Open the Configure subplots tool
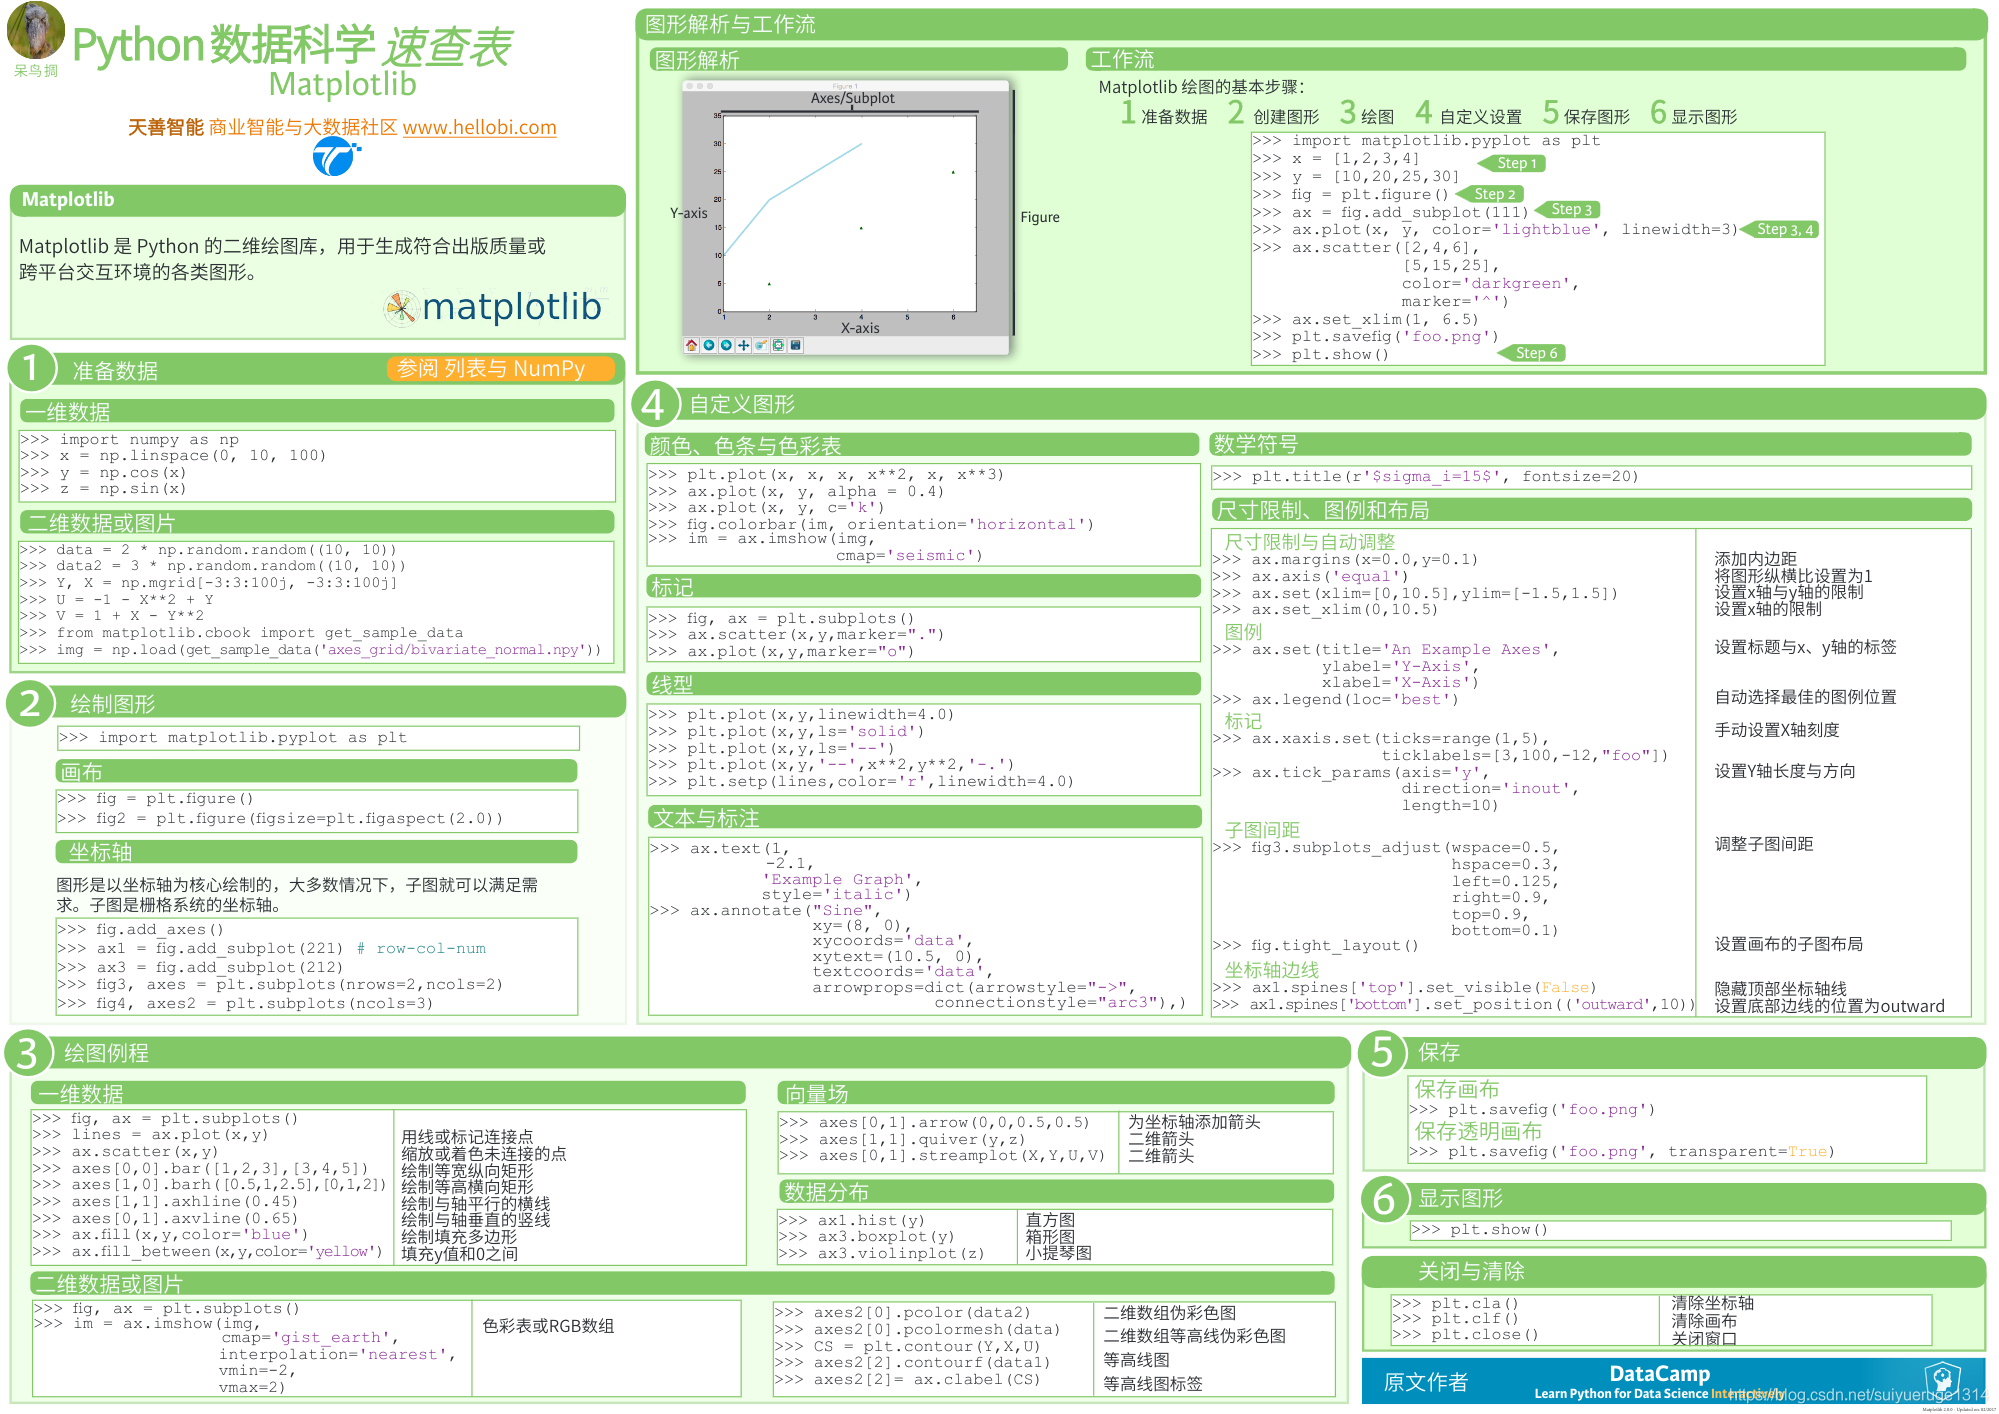Screen dimensions: 1999x1414 pos(779,345)
